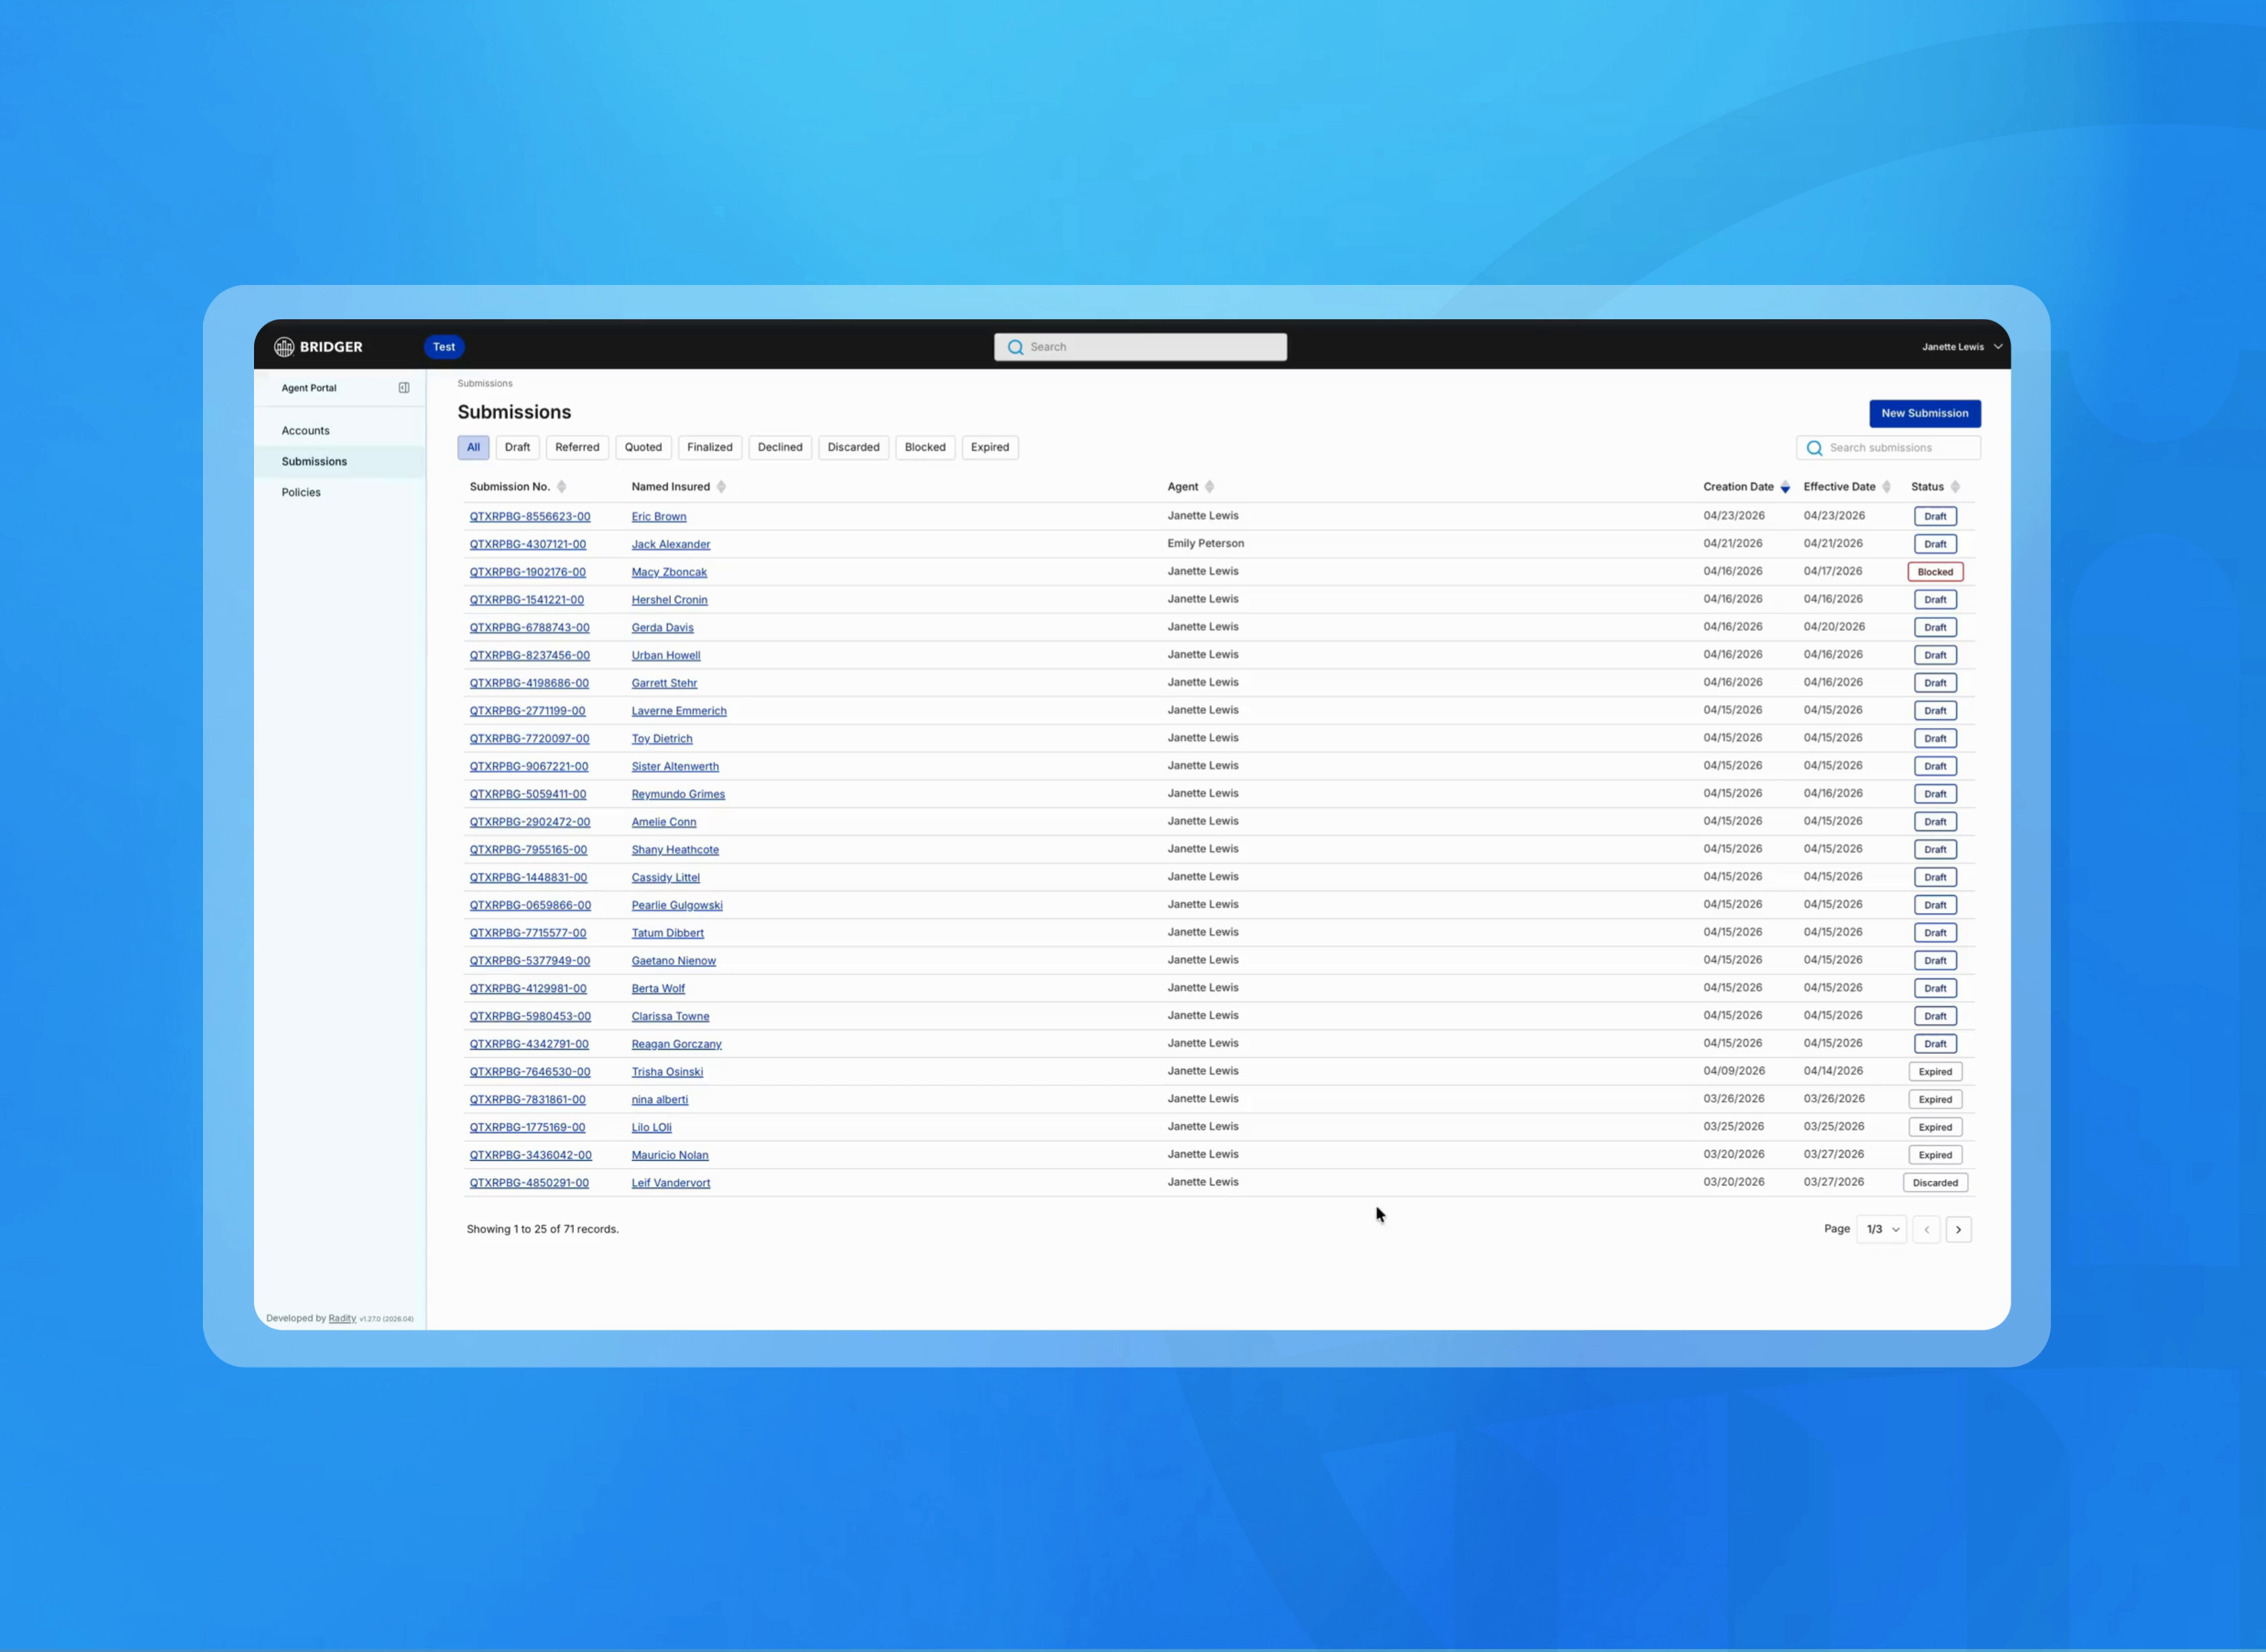Sort by Named Insured column arrows
Viewport: 2266px width, 1652px height.
pyautogui.click(x=721, y=487)
